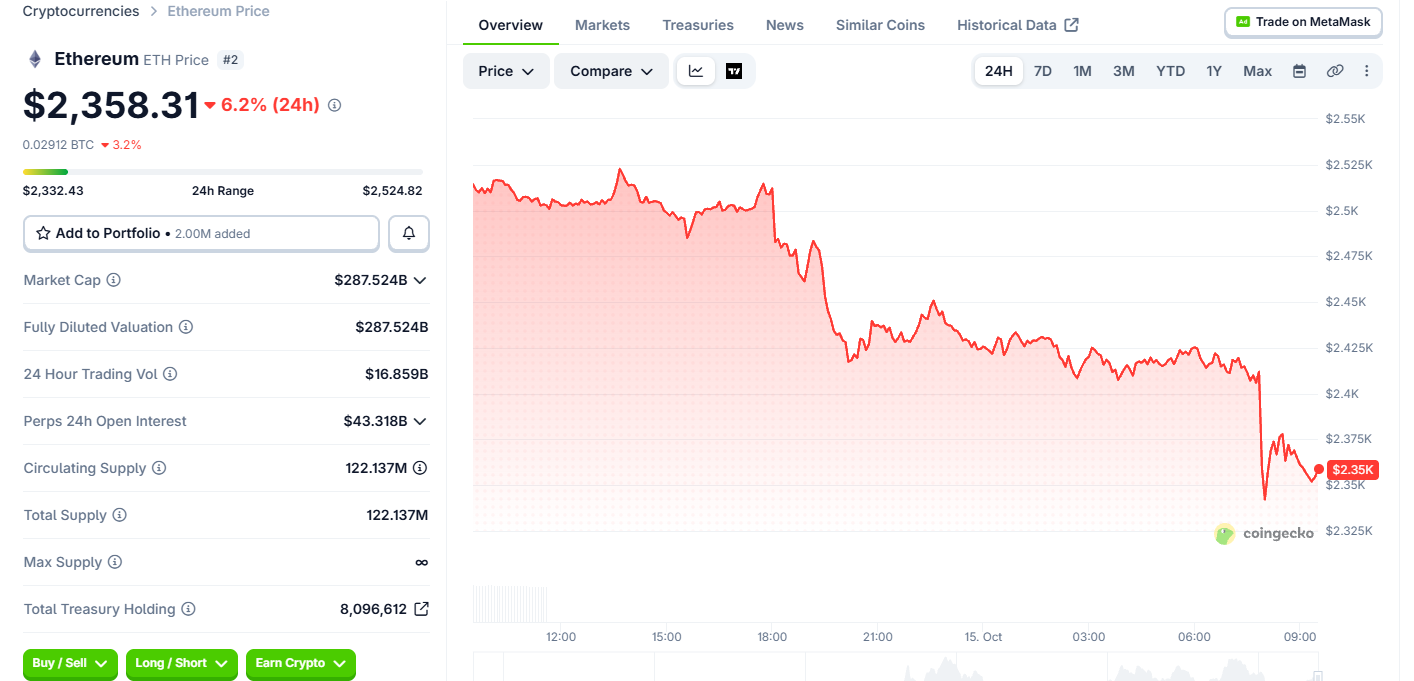Image resolution: width=1414 pixels, height=681 pixels.
Task: Click the 15. Oct date label on the chart axis
Action: 983,637
